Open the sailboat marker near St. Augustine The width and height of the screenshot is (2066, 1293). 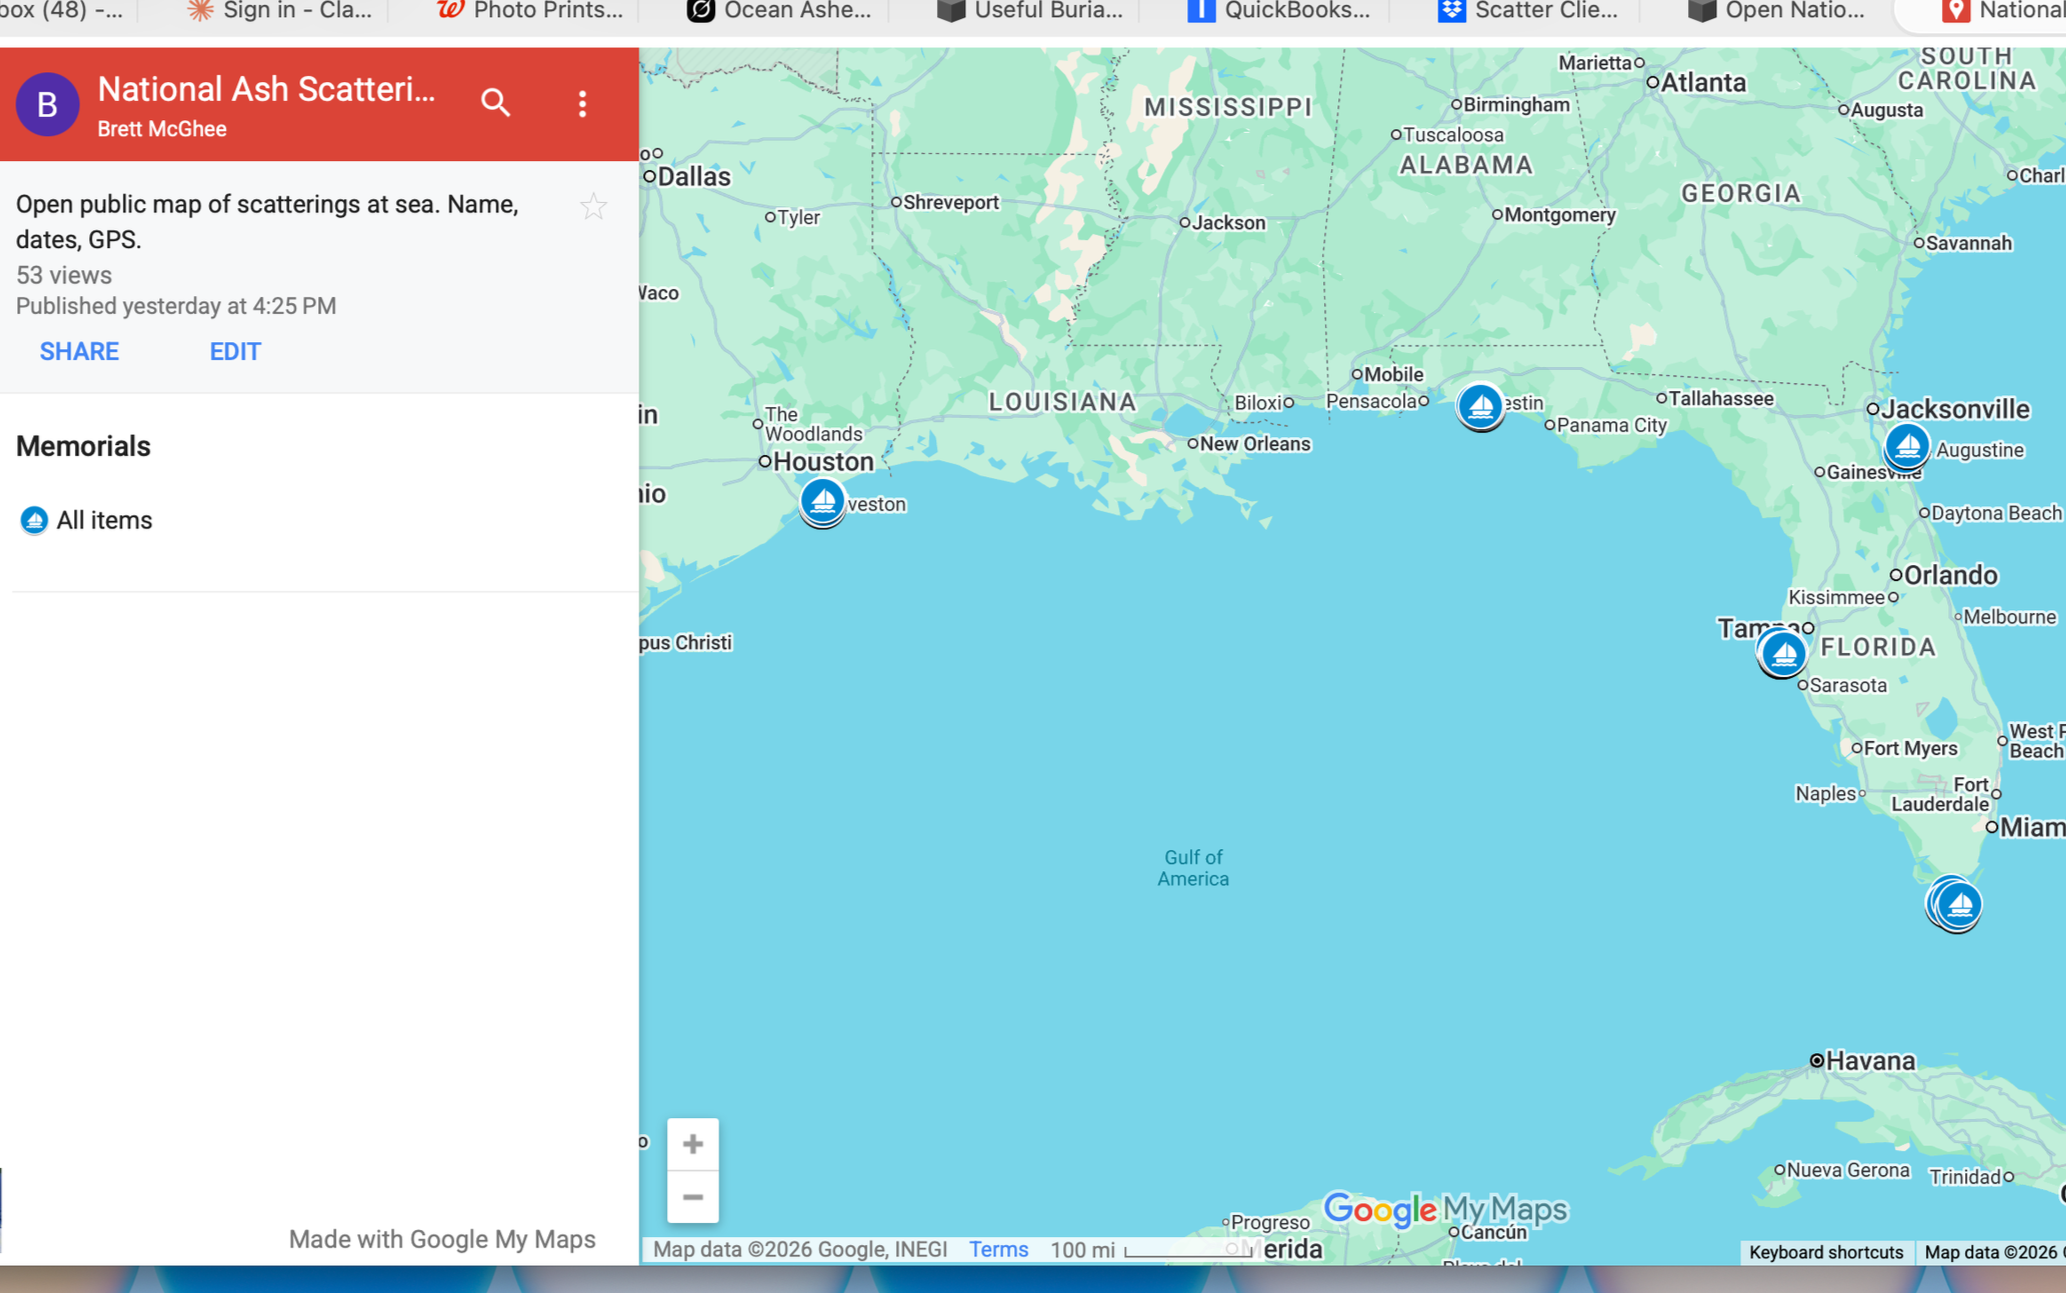pos(1906,445)
